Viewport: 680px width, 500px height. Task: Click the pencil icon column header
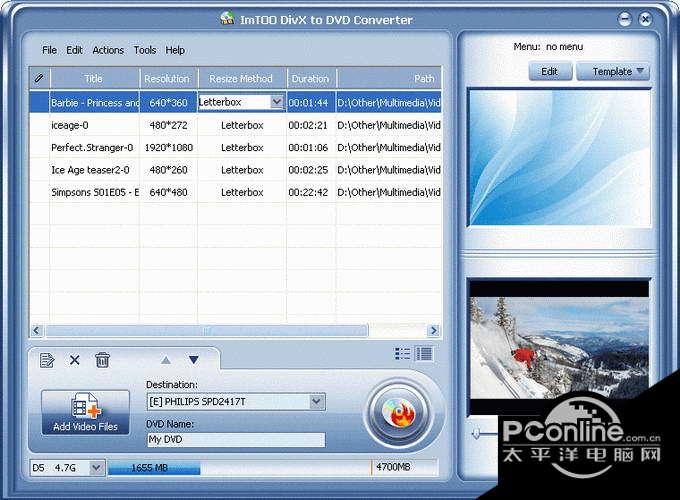[x=39, y=78]
